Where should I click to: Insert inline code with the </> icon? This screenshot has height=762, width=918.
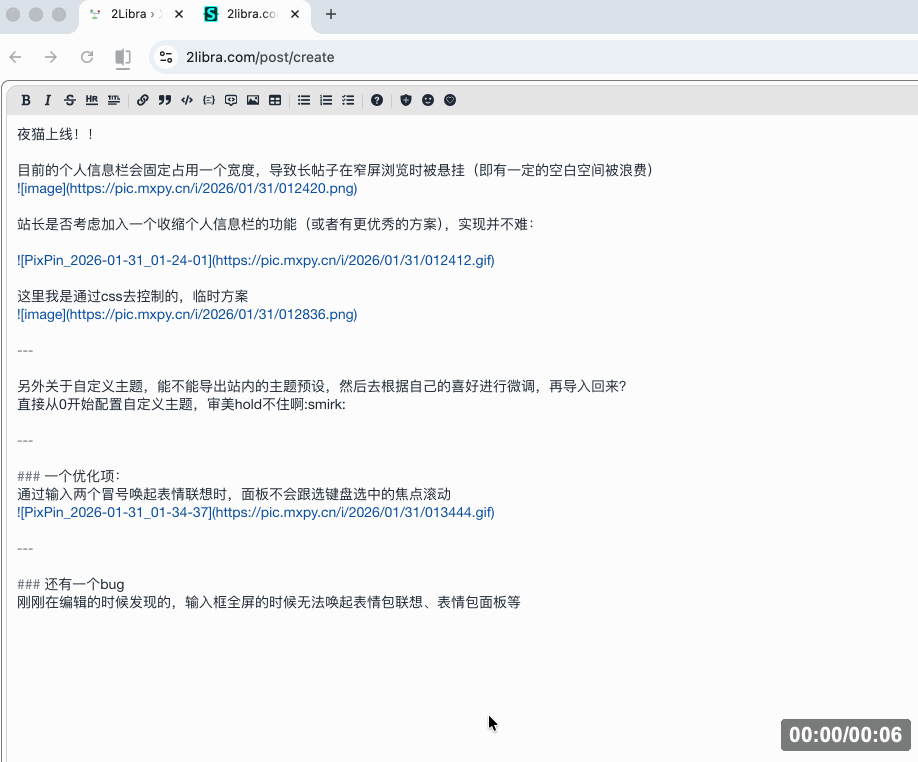(187, 100)
